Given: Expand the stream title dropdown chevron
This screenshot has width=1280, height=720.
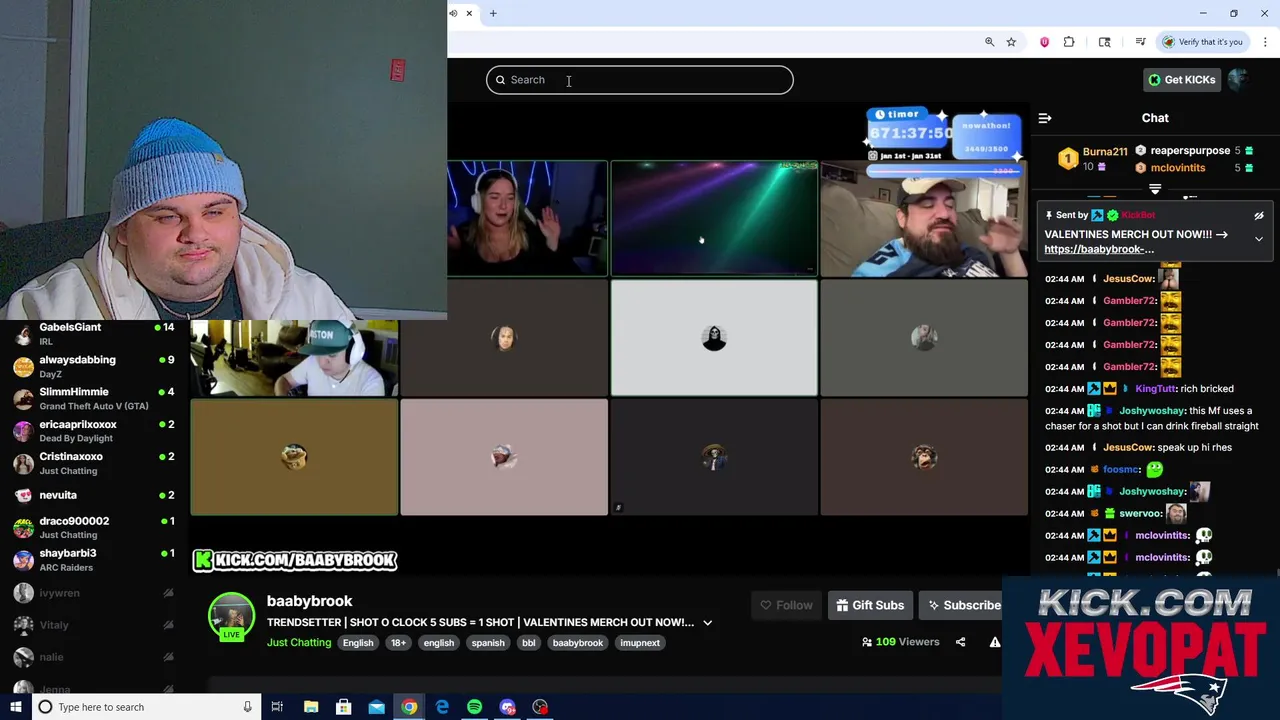Looking at the screenshot, I should [x=707, y=623].
